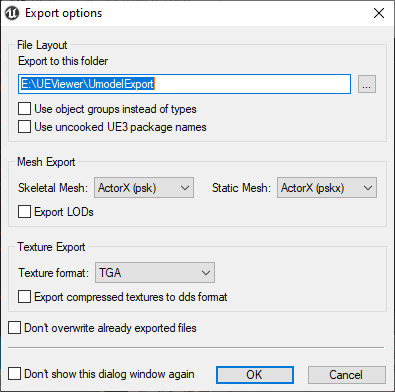Open the Texture format TGA dropdown
This screenshot has width=395, height=392.
155,273
